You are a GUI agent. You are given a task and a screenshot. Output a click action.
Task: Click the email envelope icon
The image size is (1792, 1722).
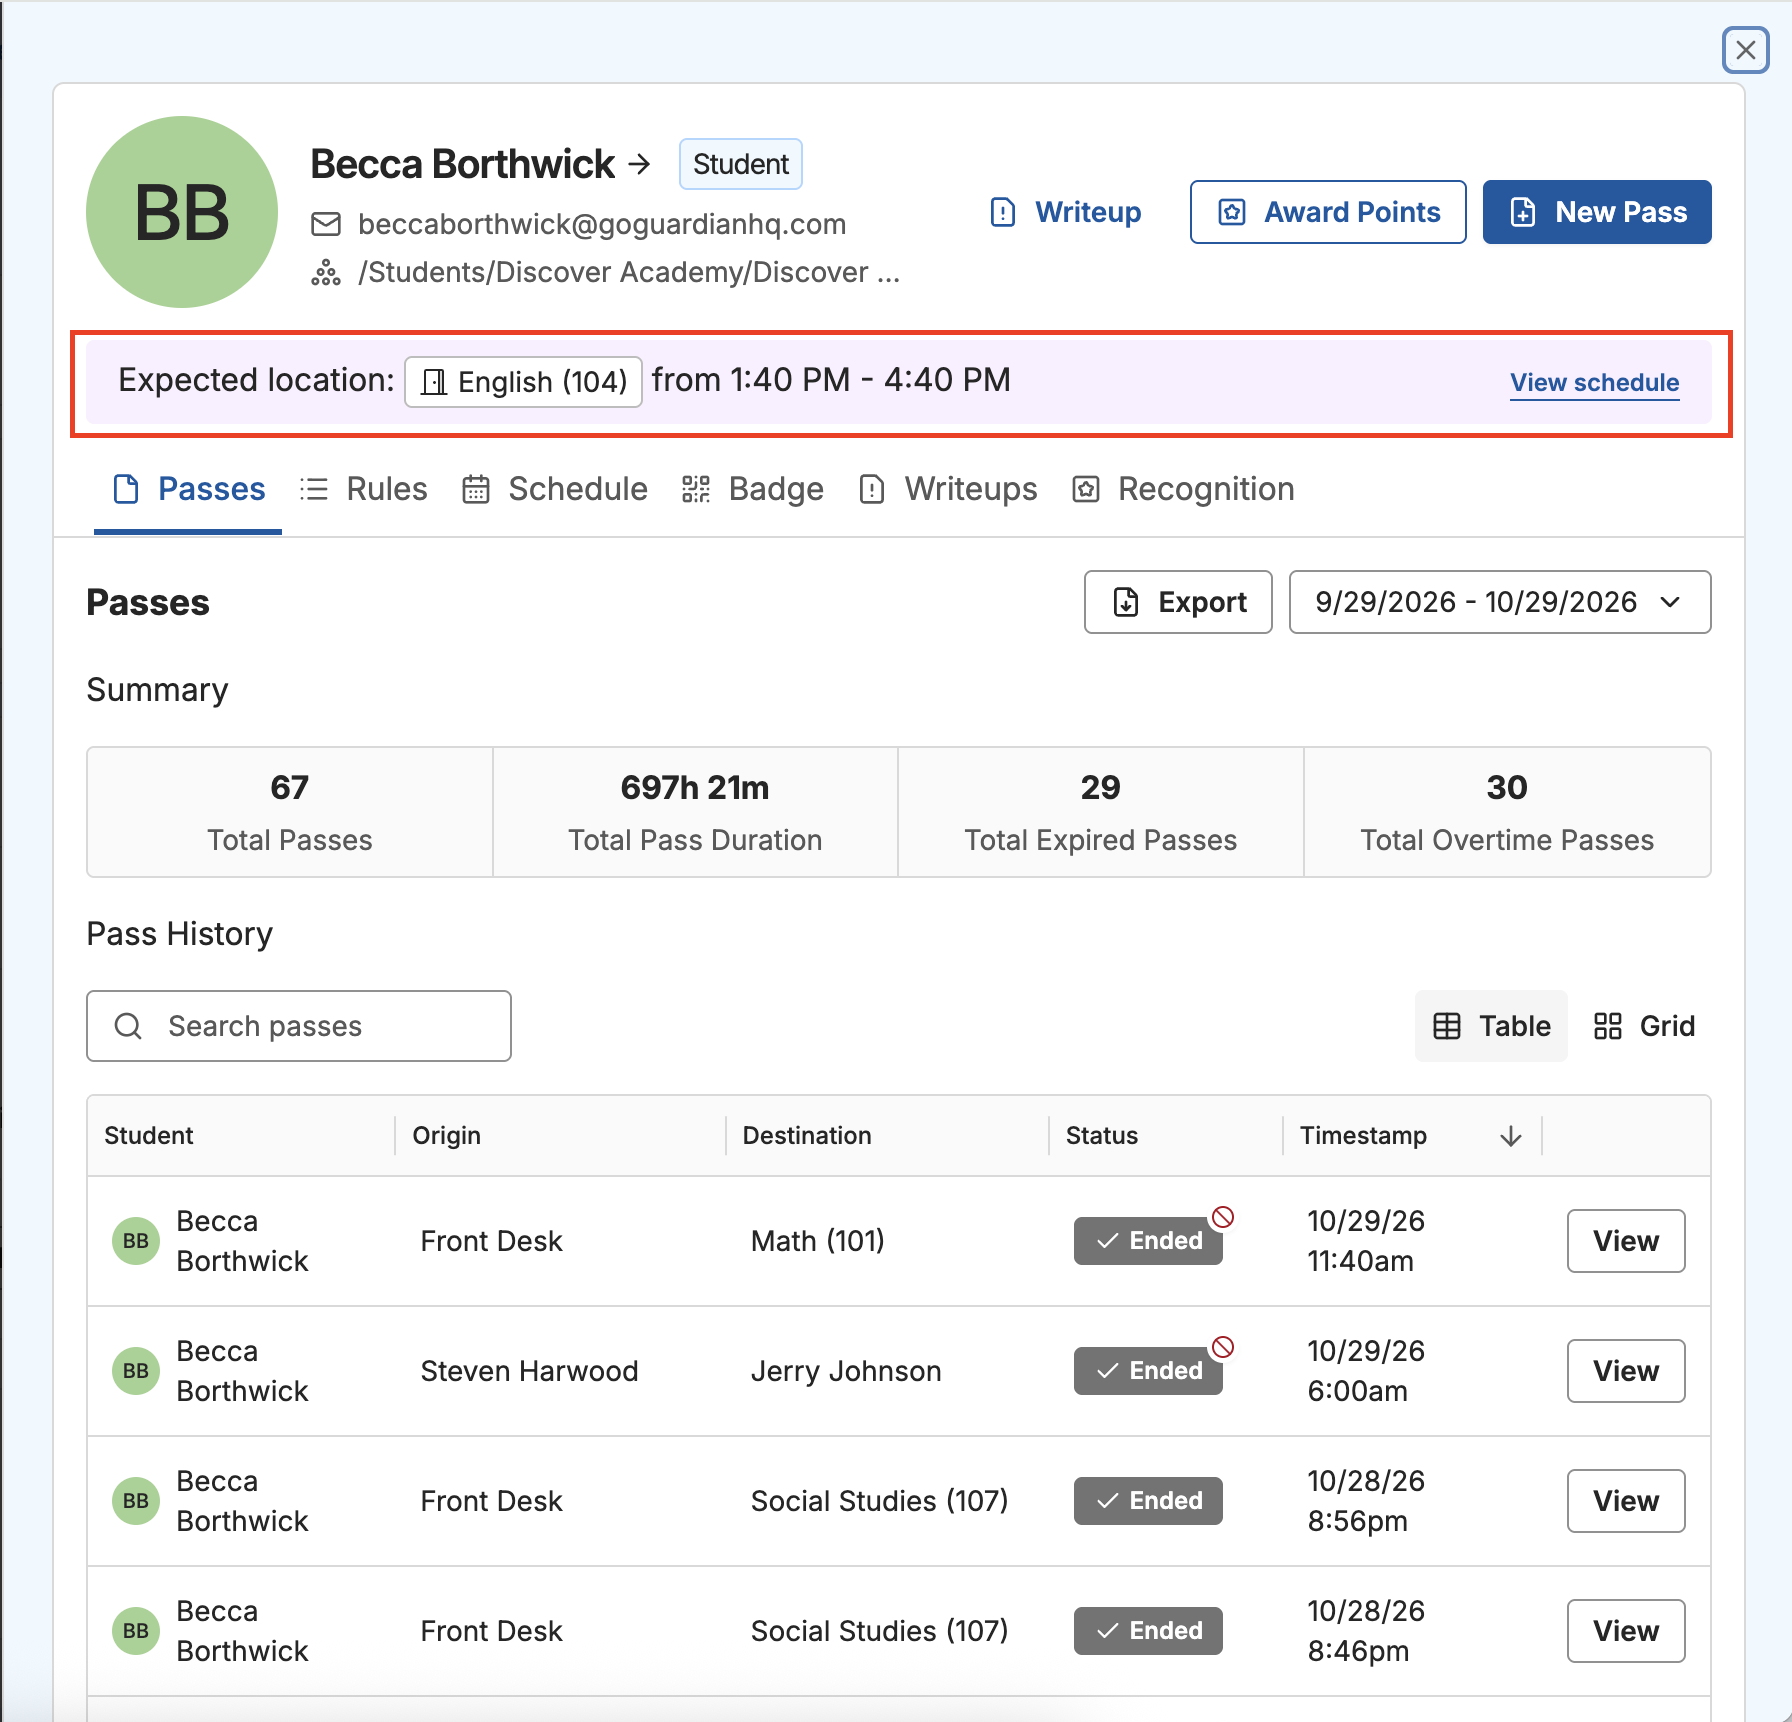pyautogui.click(x=326, y=224)
